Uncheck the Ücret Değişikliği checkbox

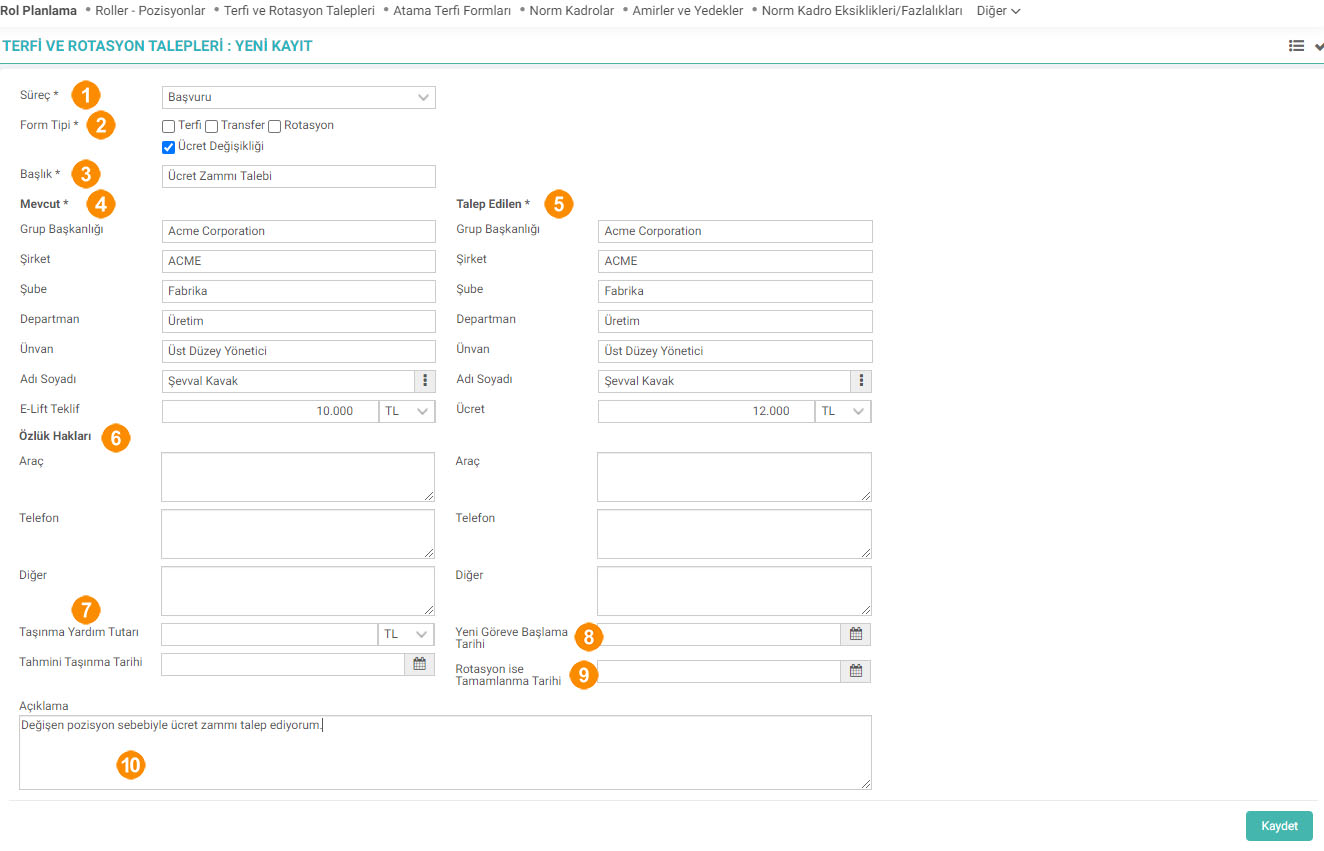(168, 148)
